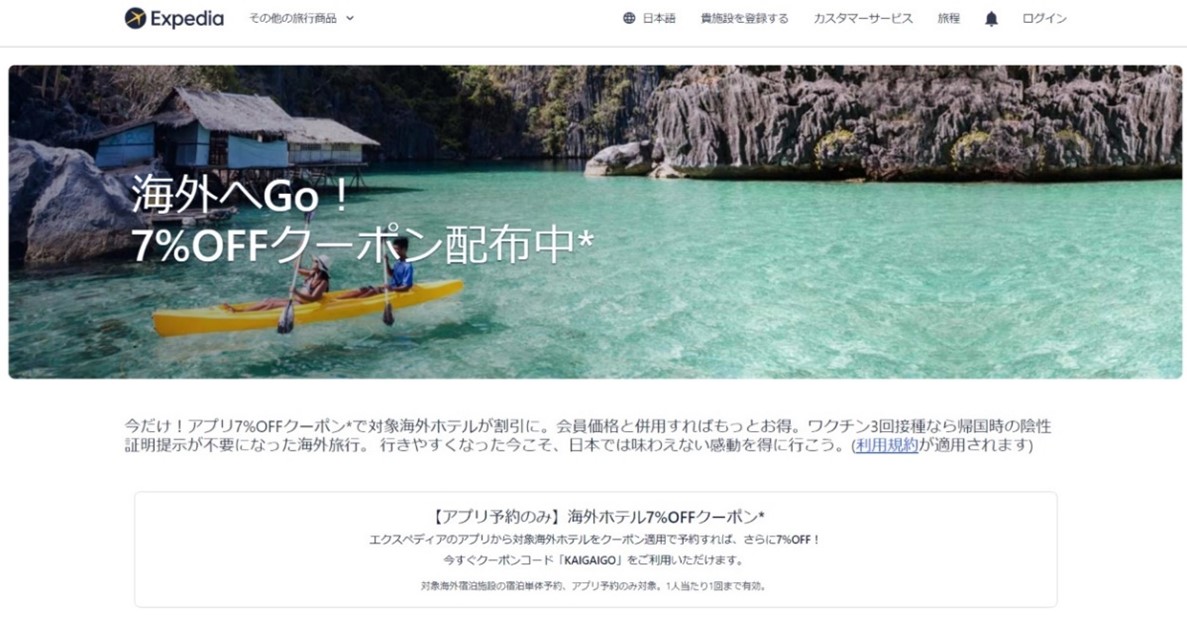This screenshot has width=1187, height=628.
Task: Go to カスタマーサービス page
Action: (863, 18)
